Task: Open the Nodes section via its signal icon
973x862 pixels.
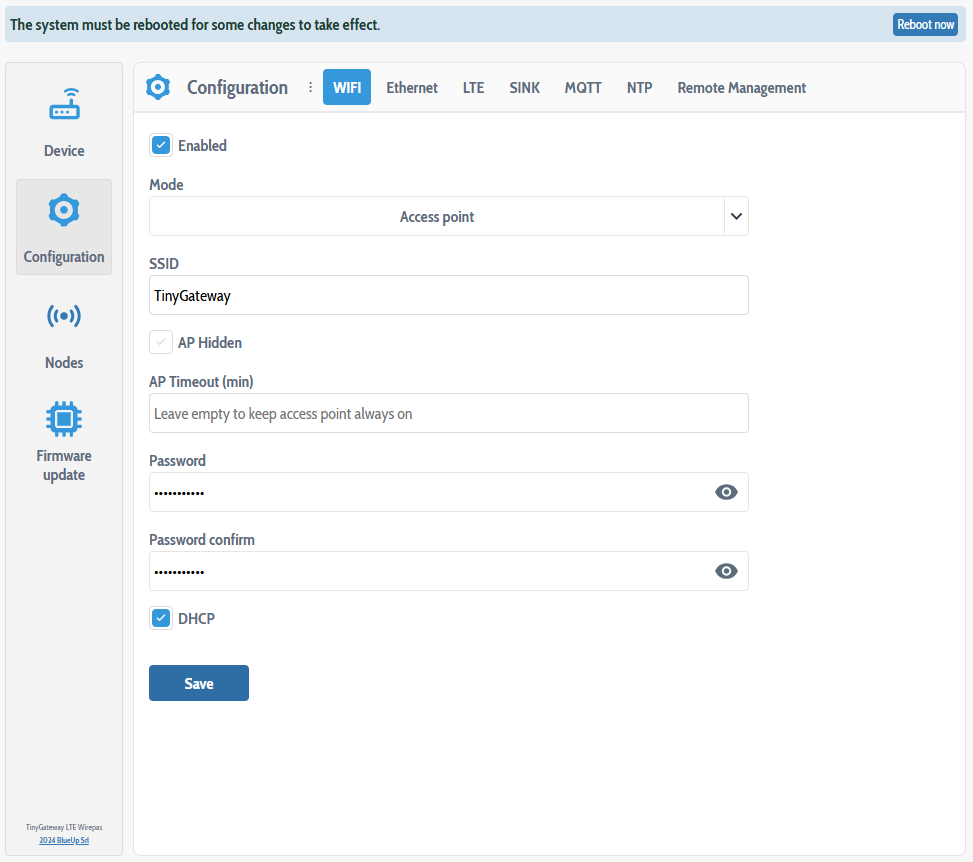Action: pos(63,316)
